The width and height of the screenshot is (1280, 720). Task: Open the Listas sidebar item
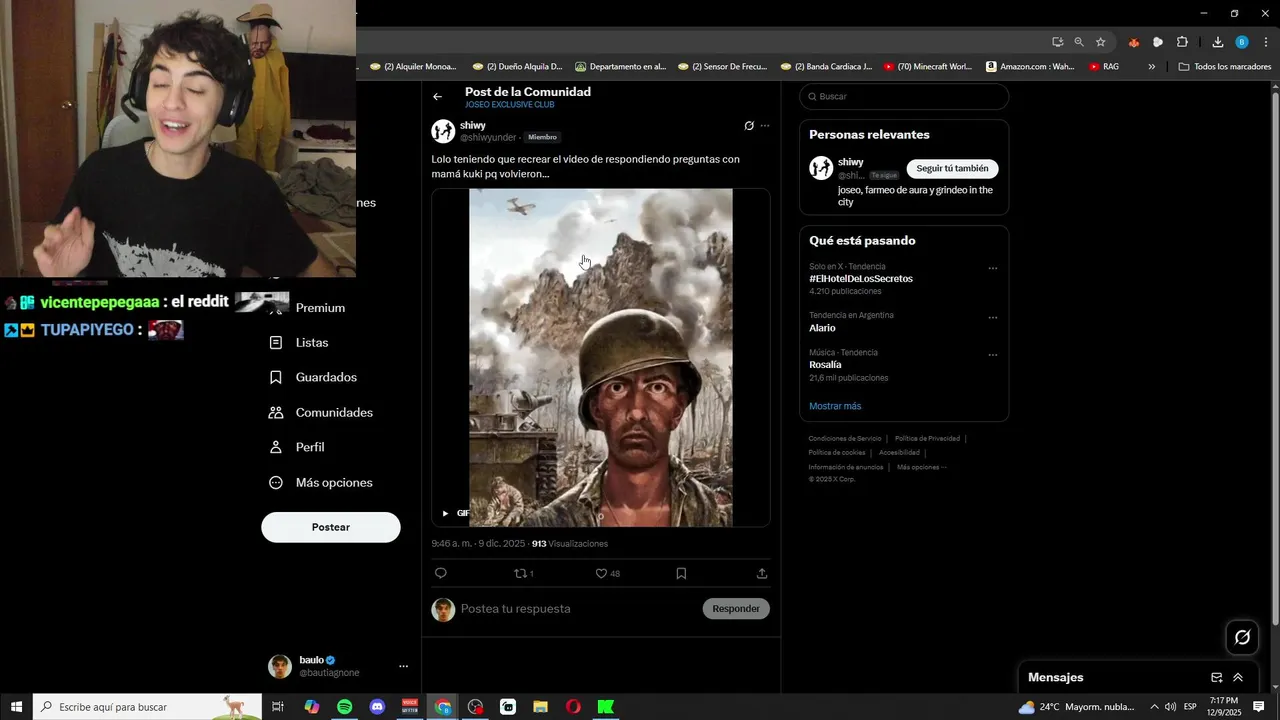click(299, 342)
